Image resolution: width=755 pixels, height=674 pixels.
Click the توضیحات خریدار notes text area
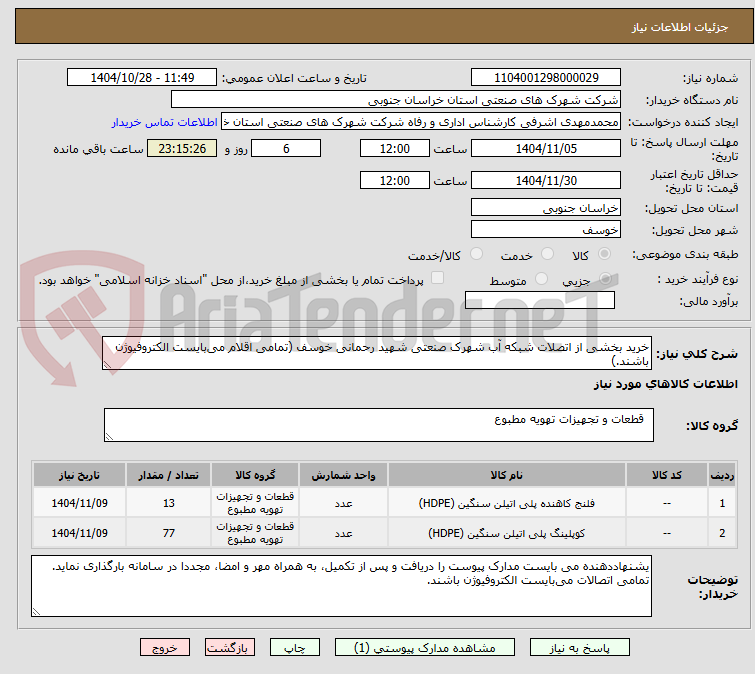(x=341, y=586)
